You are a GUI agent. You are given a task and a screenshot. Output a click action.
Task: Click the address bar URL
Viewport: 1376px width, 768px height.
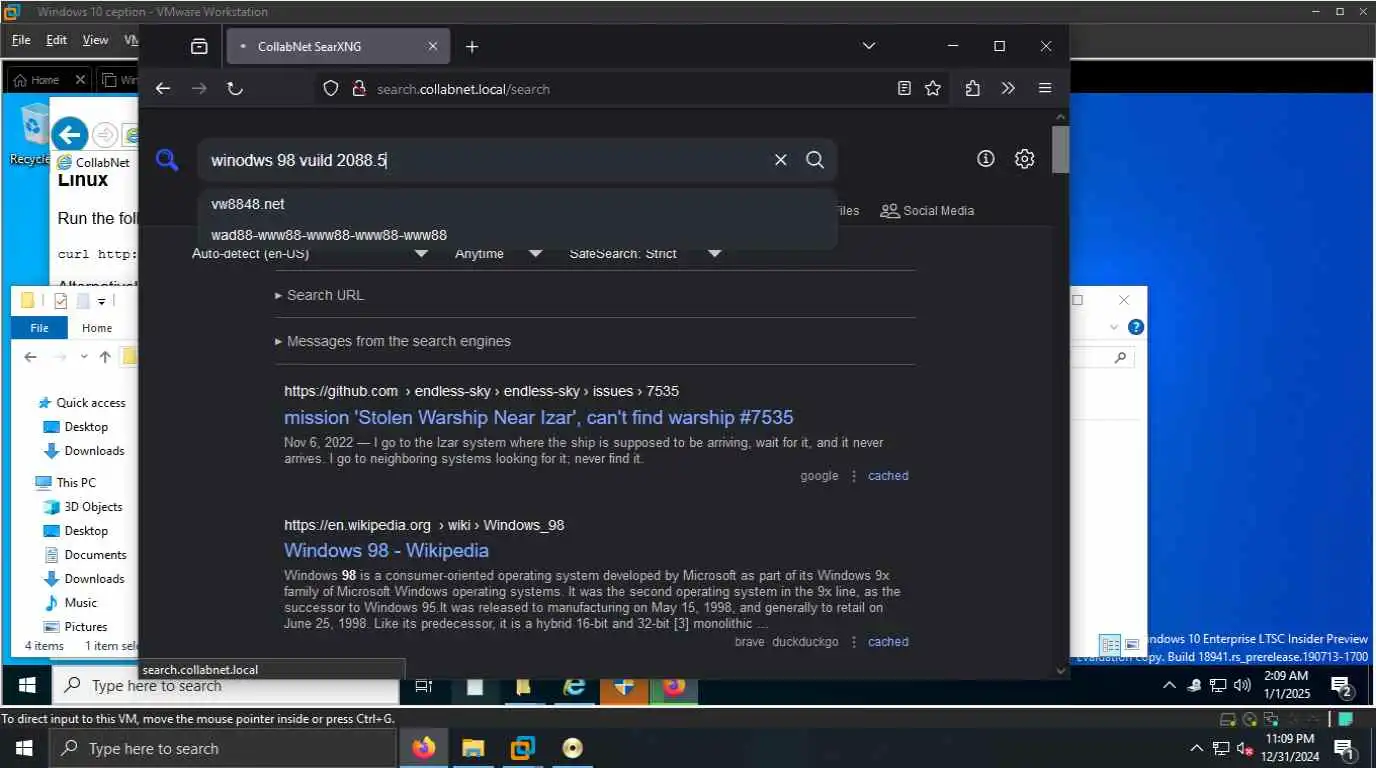463,89
